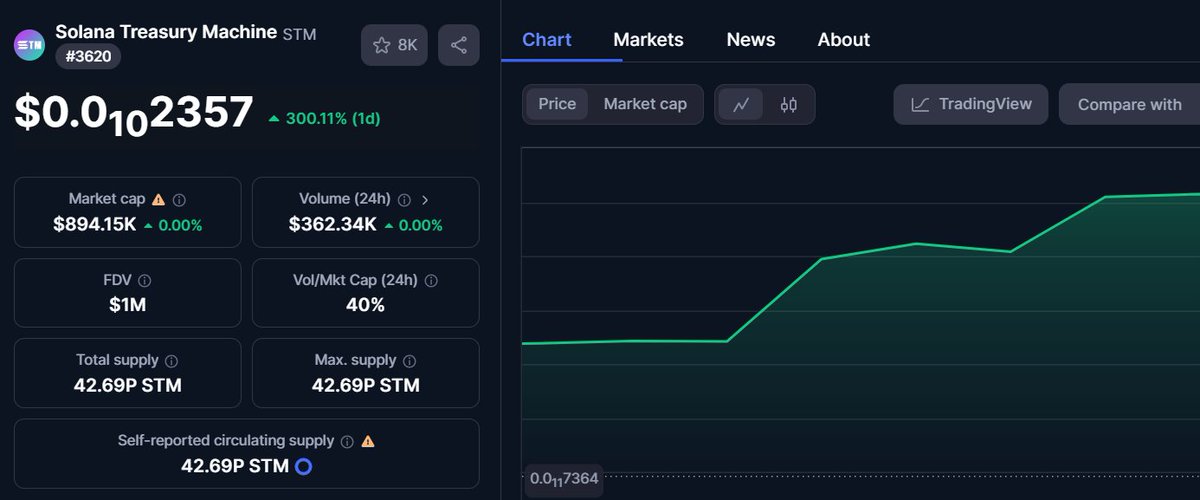Open Total supply info icon
Screen dimensions: 1200x500
(x=171, y=361)
